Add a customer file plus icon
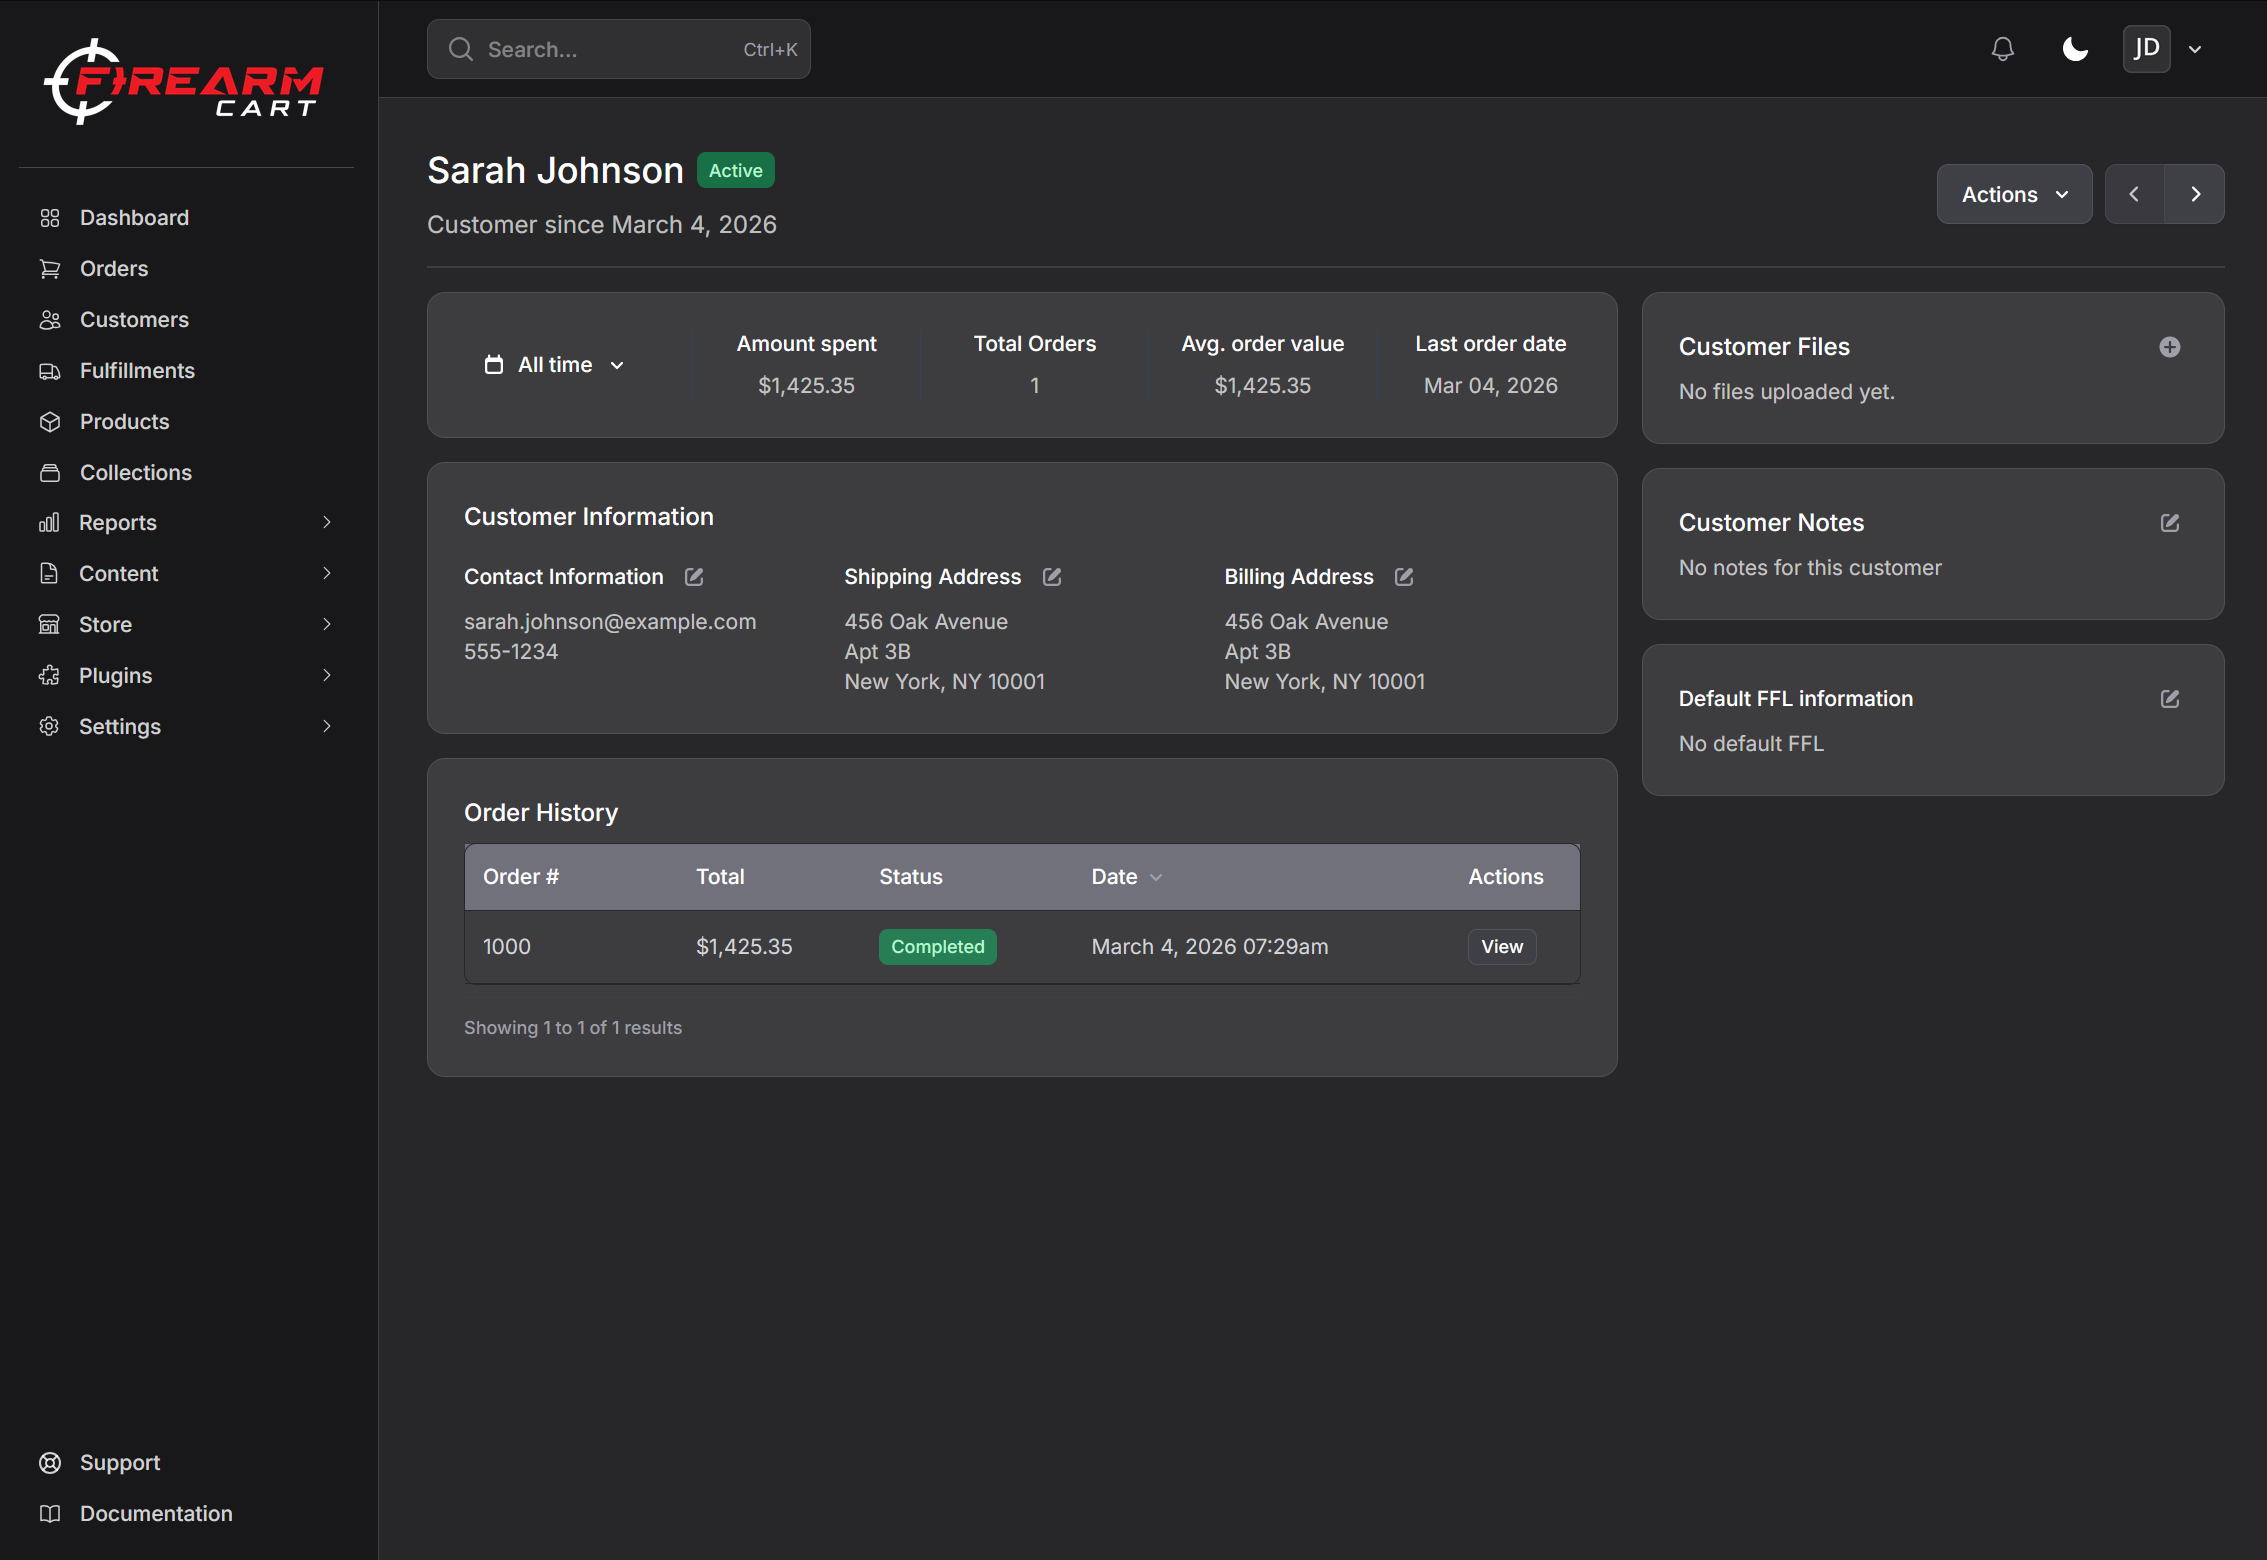2267x1560 pixels. tap(2169, 347)
